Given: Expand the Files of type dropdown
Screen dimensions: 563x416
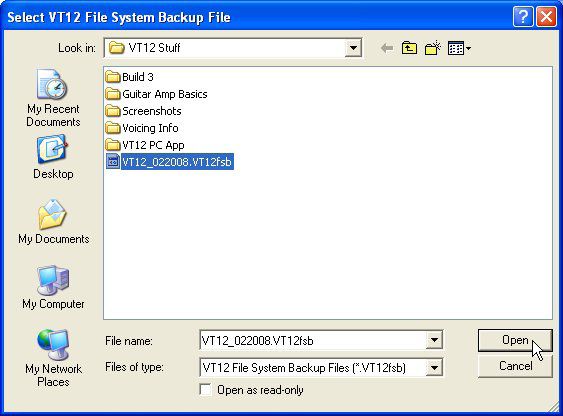Looking at the screenshot, I should [x=434, y=368].
